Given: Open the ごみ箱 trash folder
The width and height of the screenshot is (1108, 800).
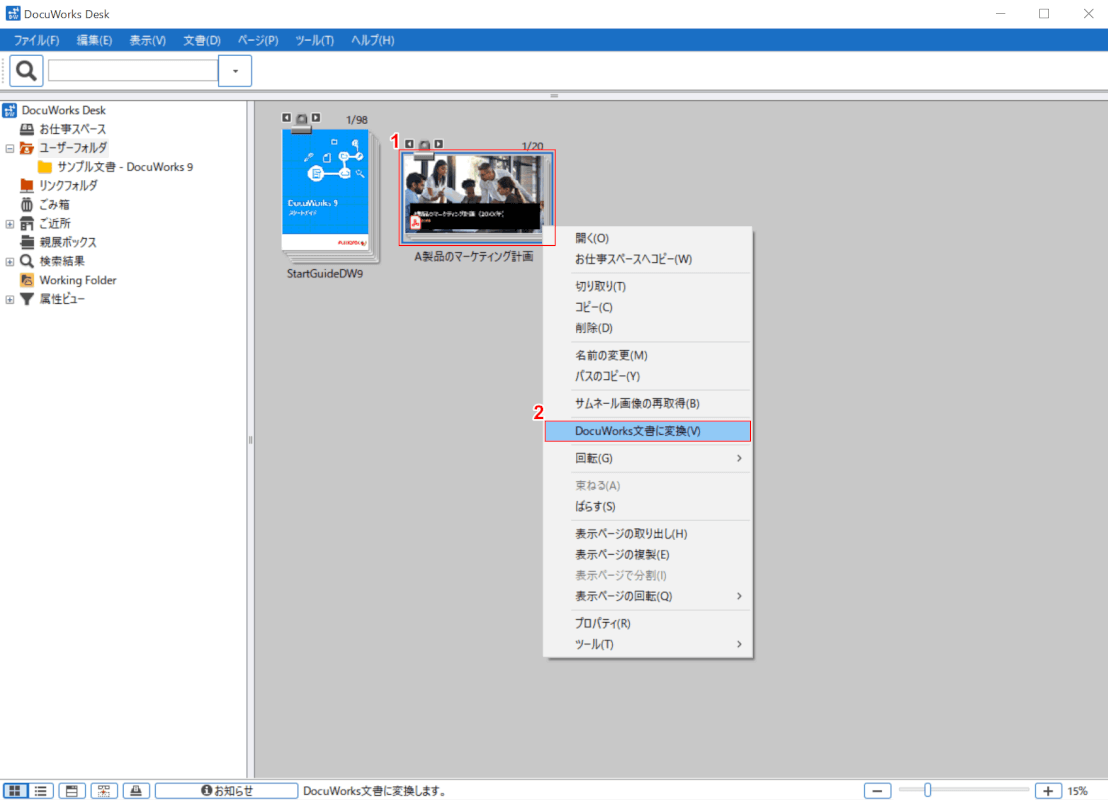Looking at the screenshot, I should [55, 204].
